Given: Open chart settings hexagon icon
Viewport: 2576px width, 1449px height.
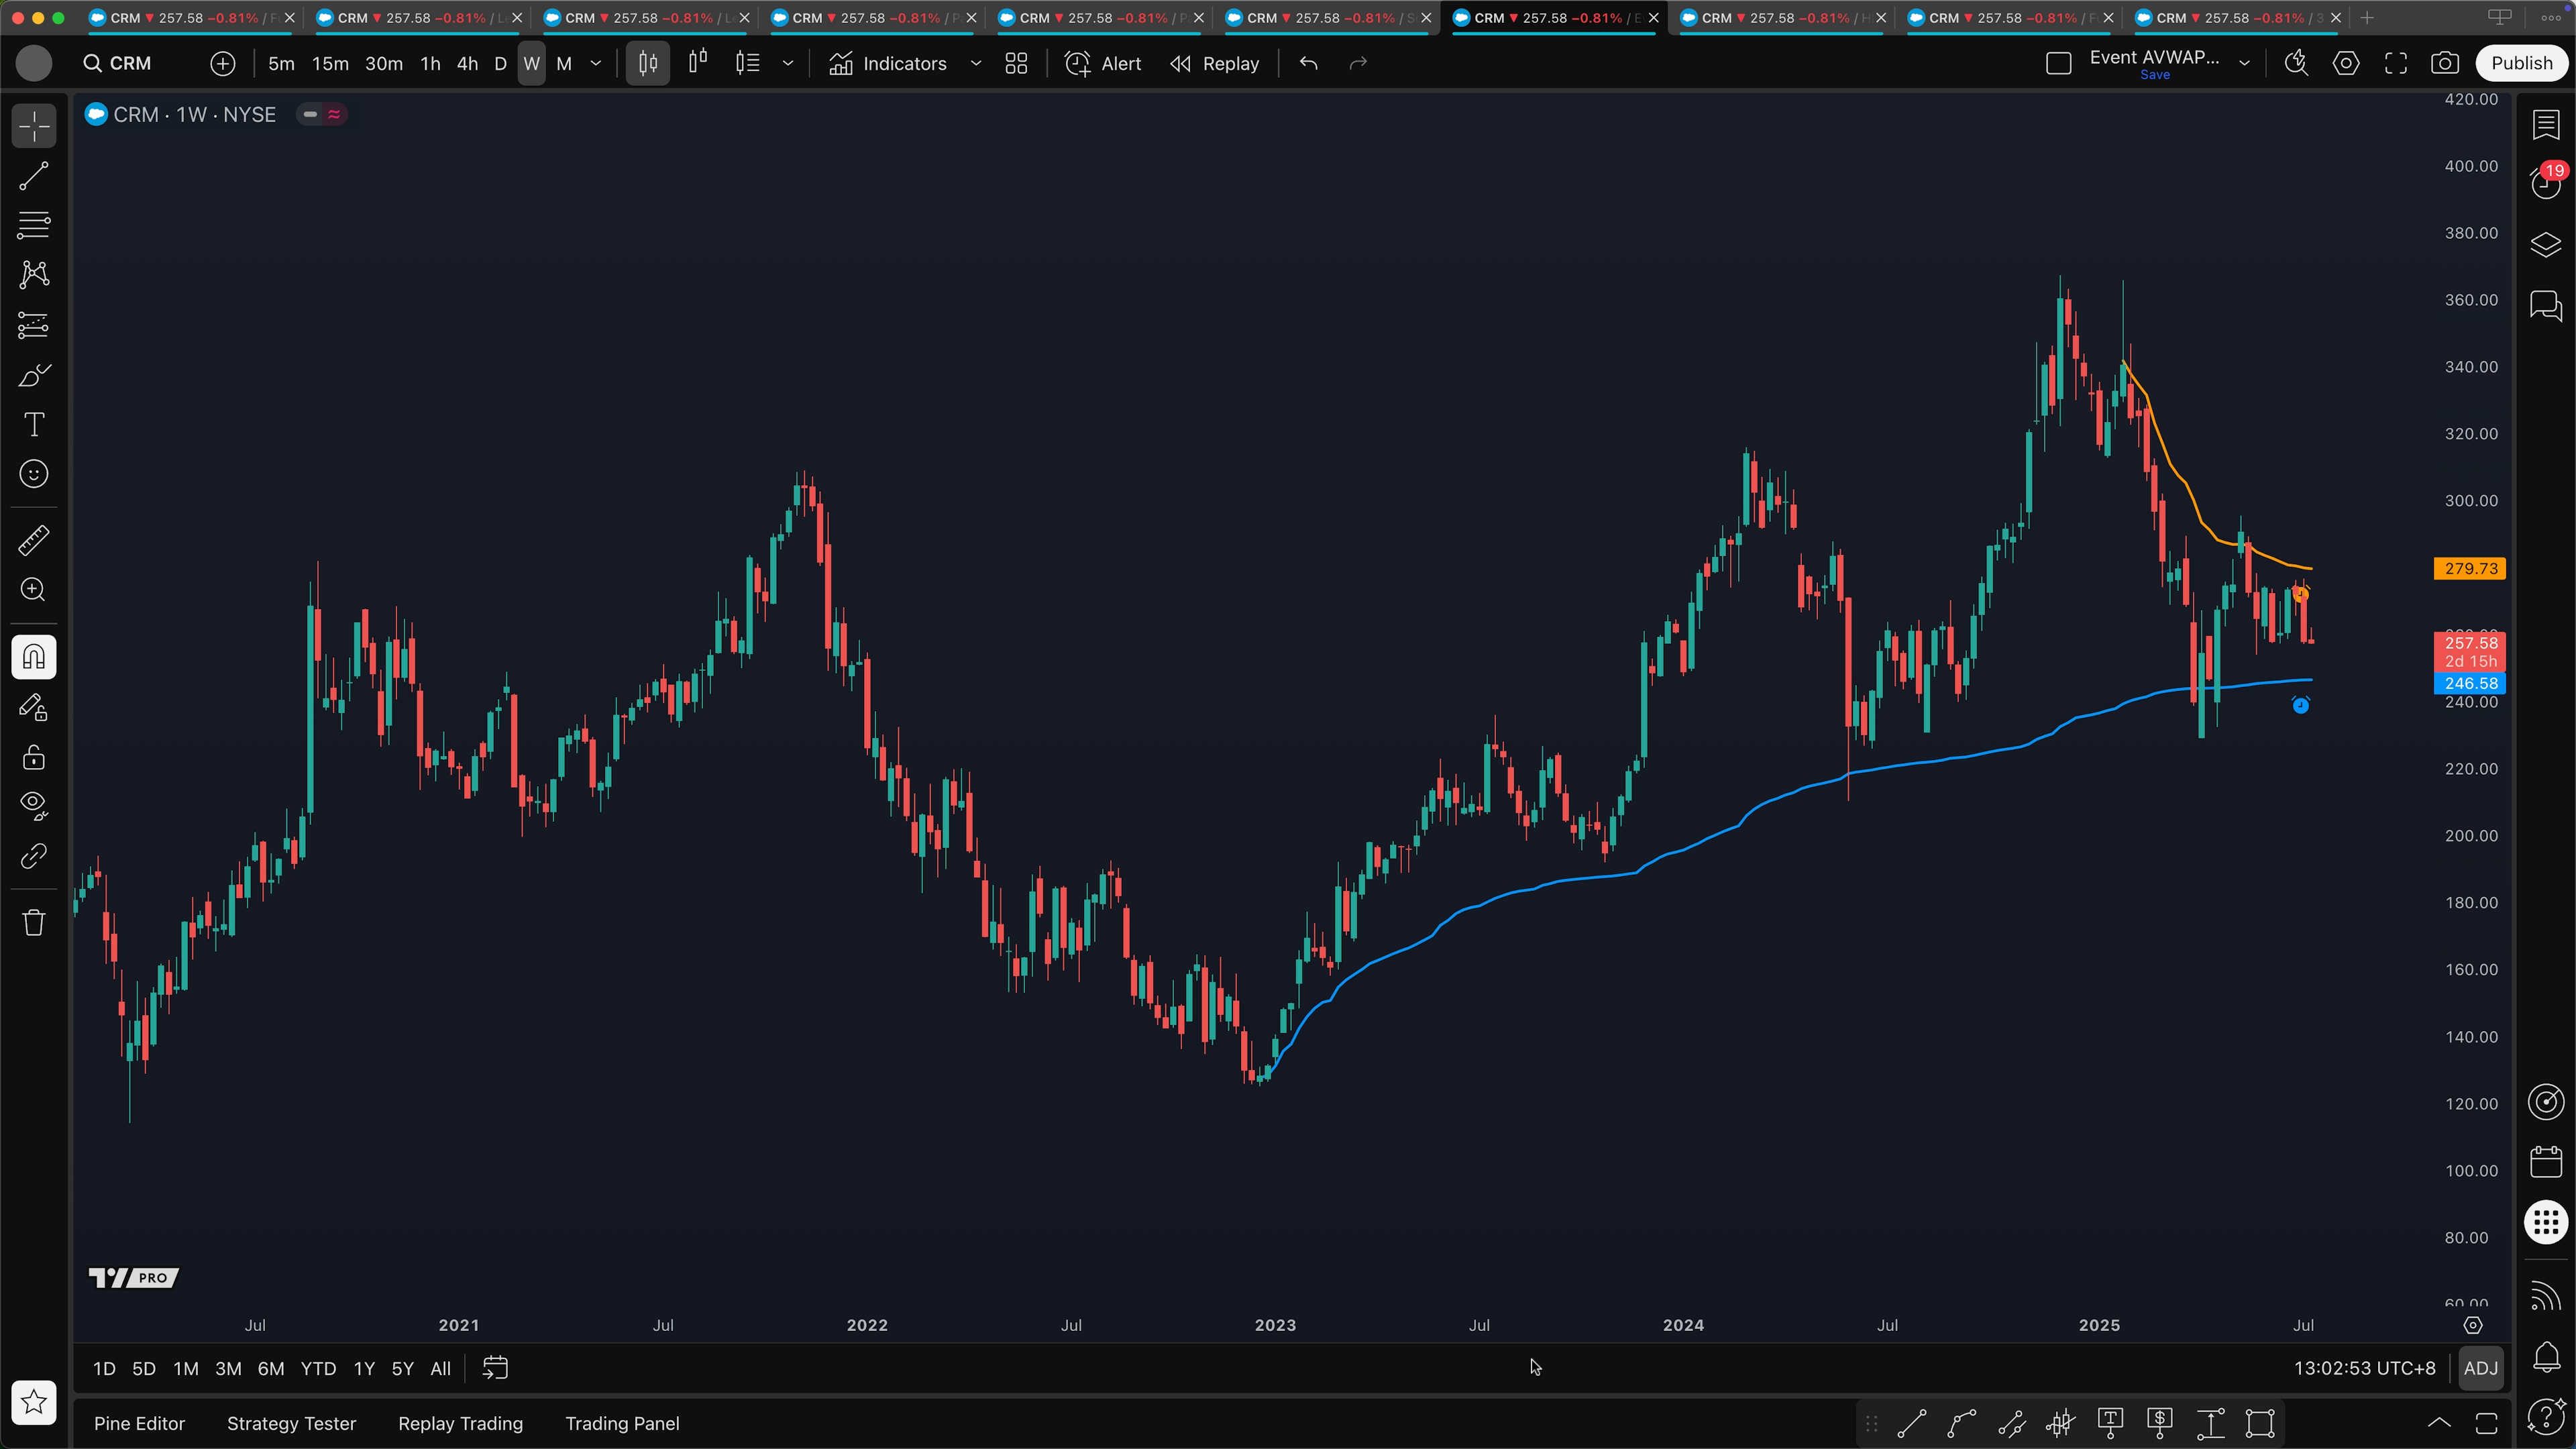Looking at the screenshot, I should (x=2346, y=64).
